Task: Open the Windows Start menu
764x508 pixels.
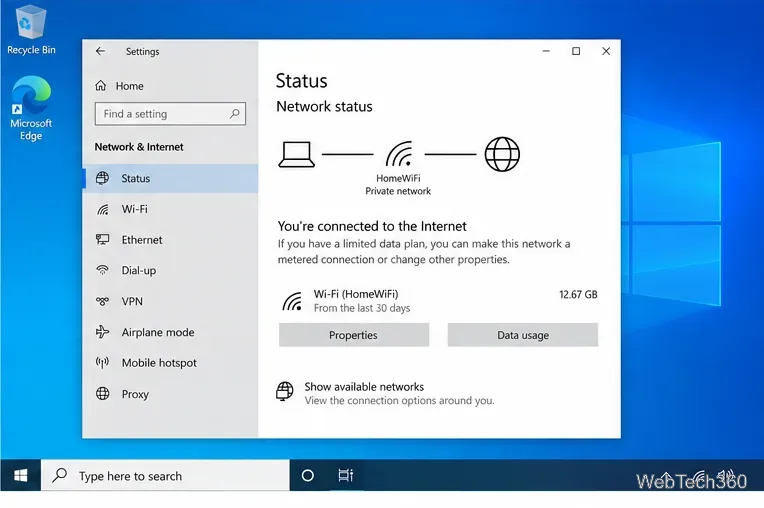Action: tap(20, 475)
